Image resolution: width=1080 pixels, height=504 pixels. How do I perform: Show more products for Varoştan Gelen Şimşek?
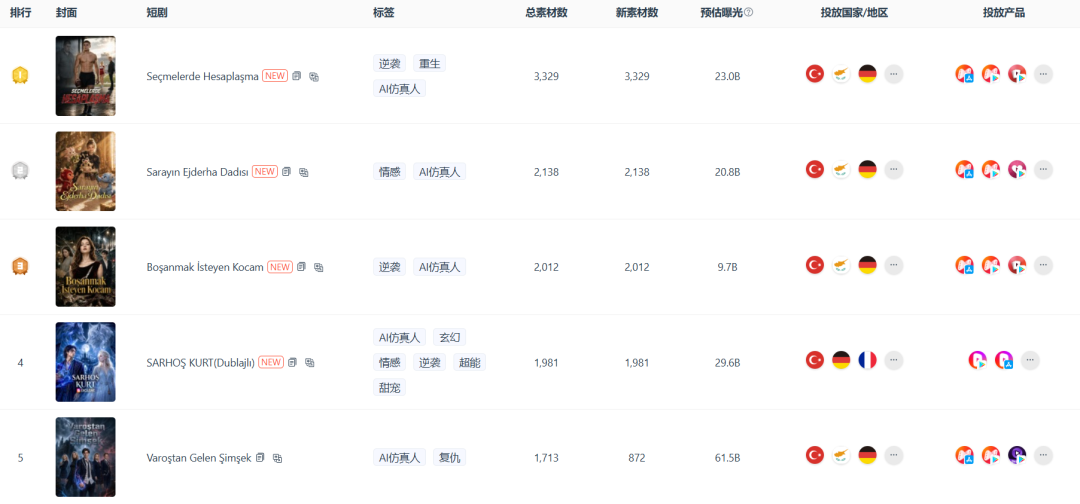pyautogui.click(x=1043, y=454)
